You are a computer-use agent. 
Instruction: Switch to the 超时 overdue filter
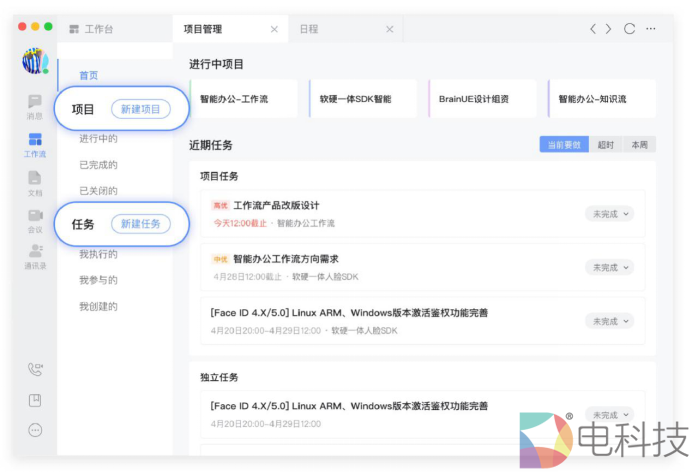(x=606, y=145)
